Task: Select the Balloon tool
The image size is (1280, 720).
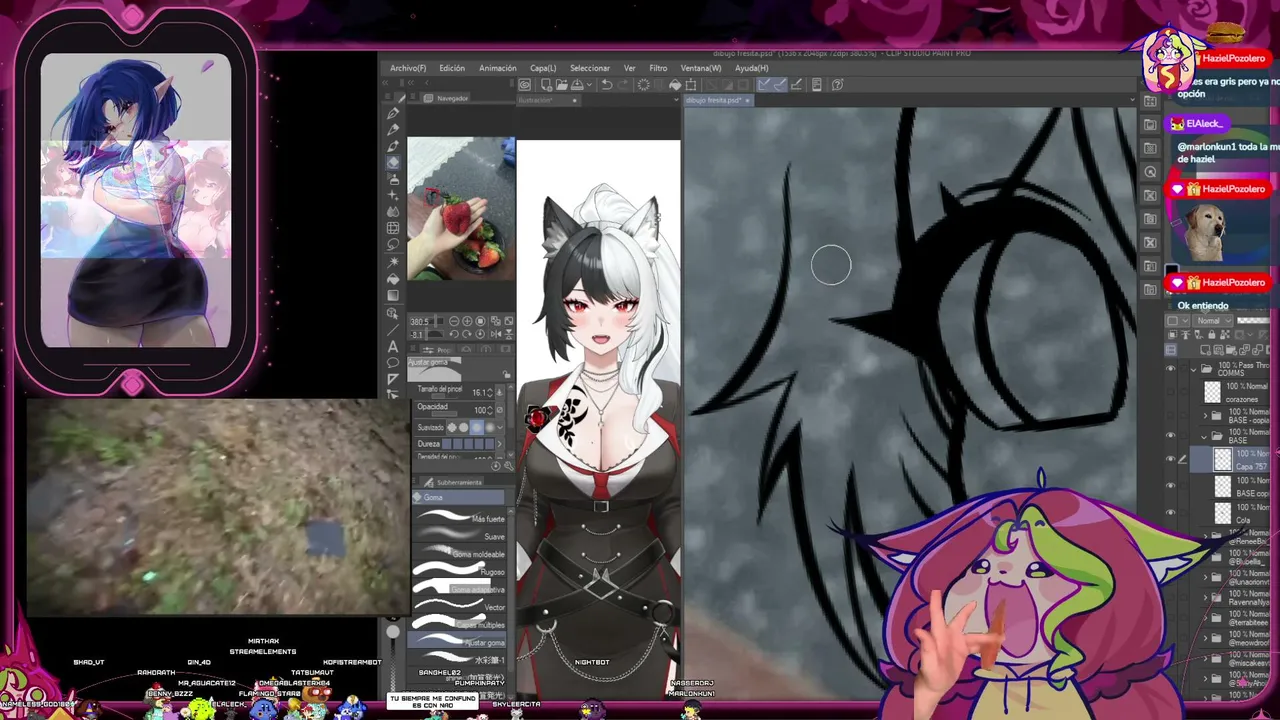Action: coord(393,362)
